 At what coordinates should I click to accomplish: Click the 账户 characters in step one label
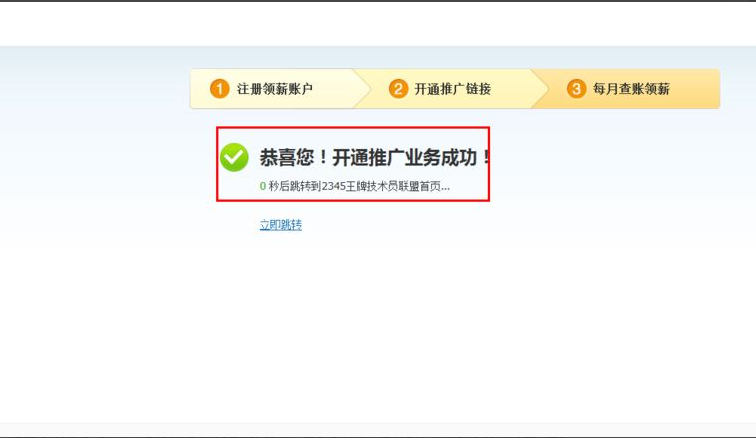tap(300, 89)
